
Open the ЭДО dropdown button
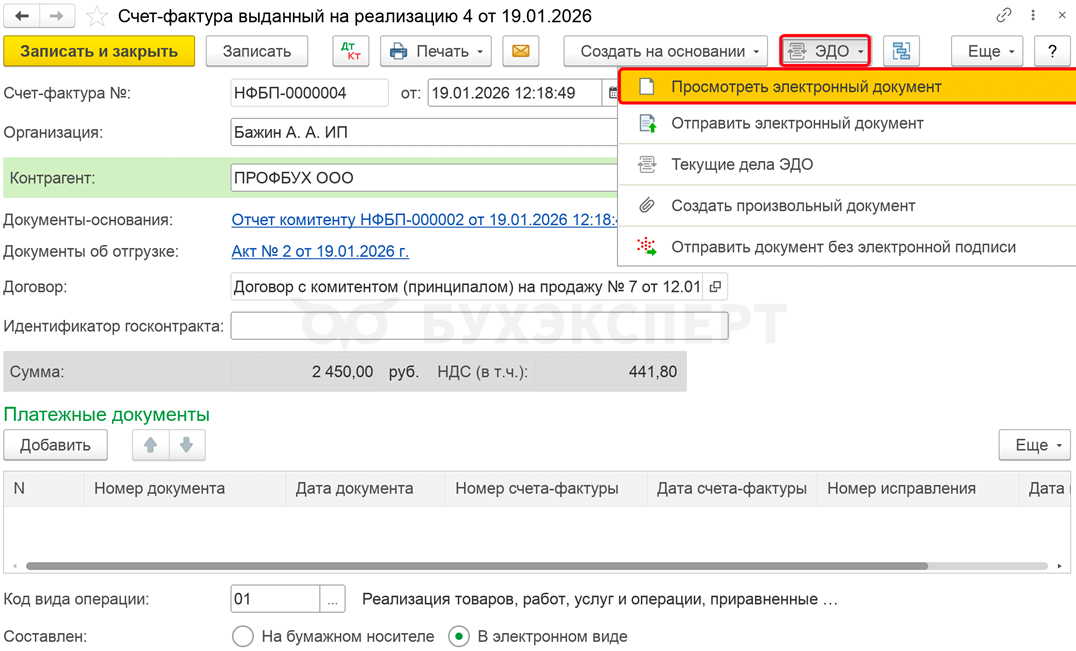[x=825, y=51]
